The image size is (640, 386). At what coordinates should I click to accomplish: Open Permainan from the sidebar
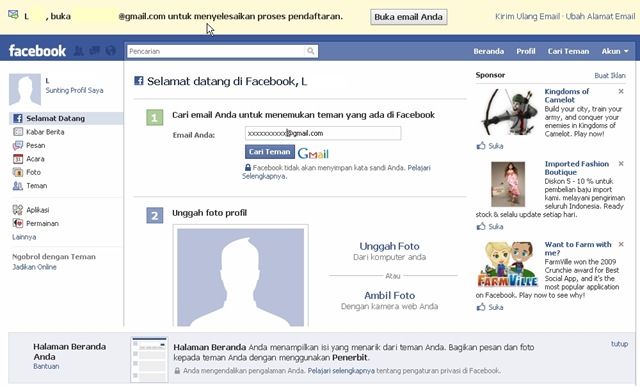coord(42,223)
